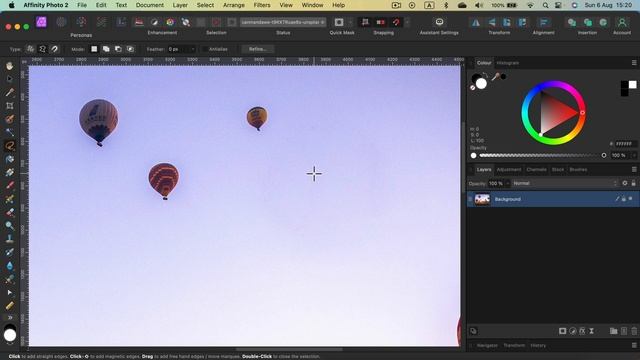Viewport: 640px width, 360px height.
Task: Open layer Opacity value dropdown
Action: coord(508,183)
